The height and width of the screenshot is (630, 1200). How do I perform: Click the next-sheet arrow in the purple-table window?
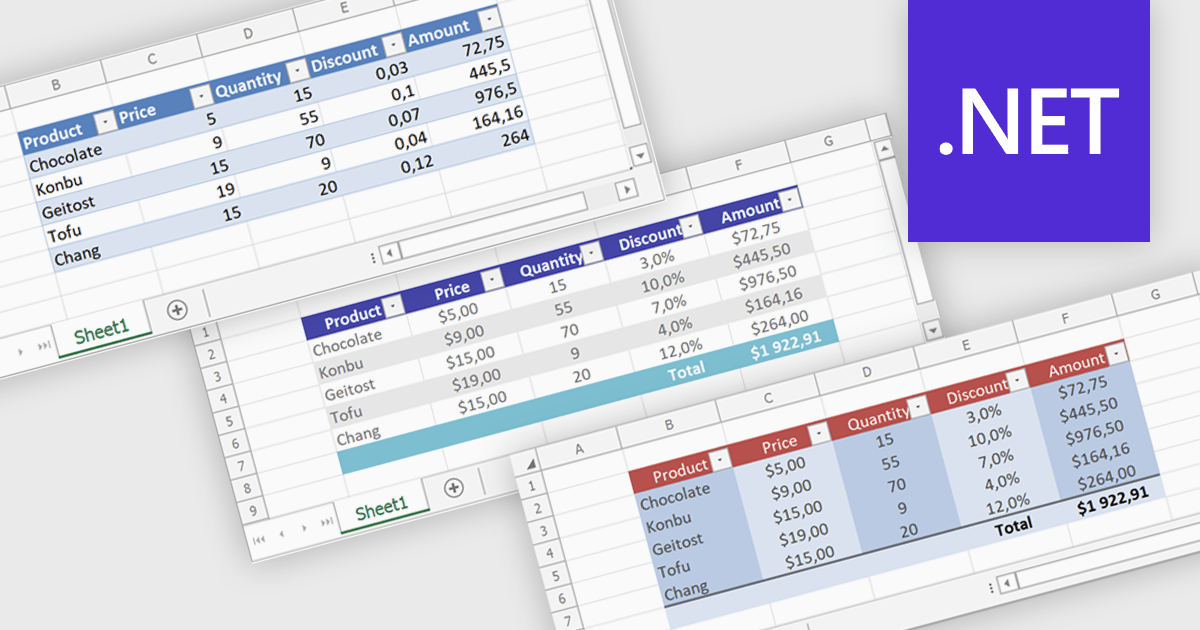click(304, 527)
